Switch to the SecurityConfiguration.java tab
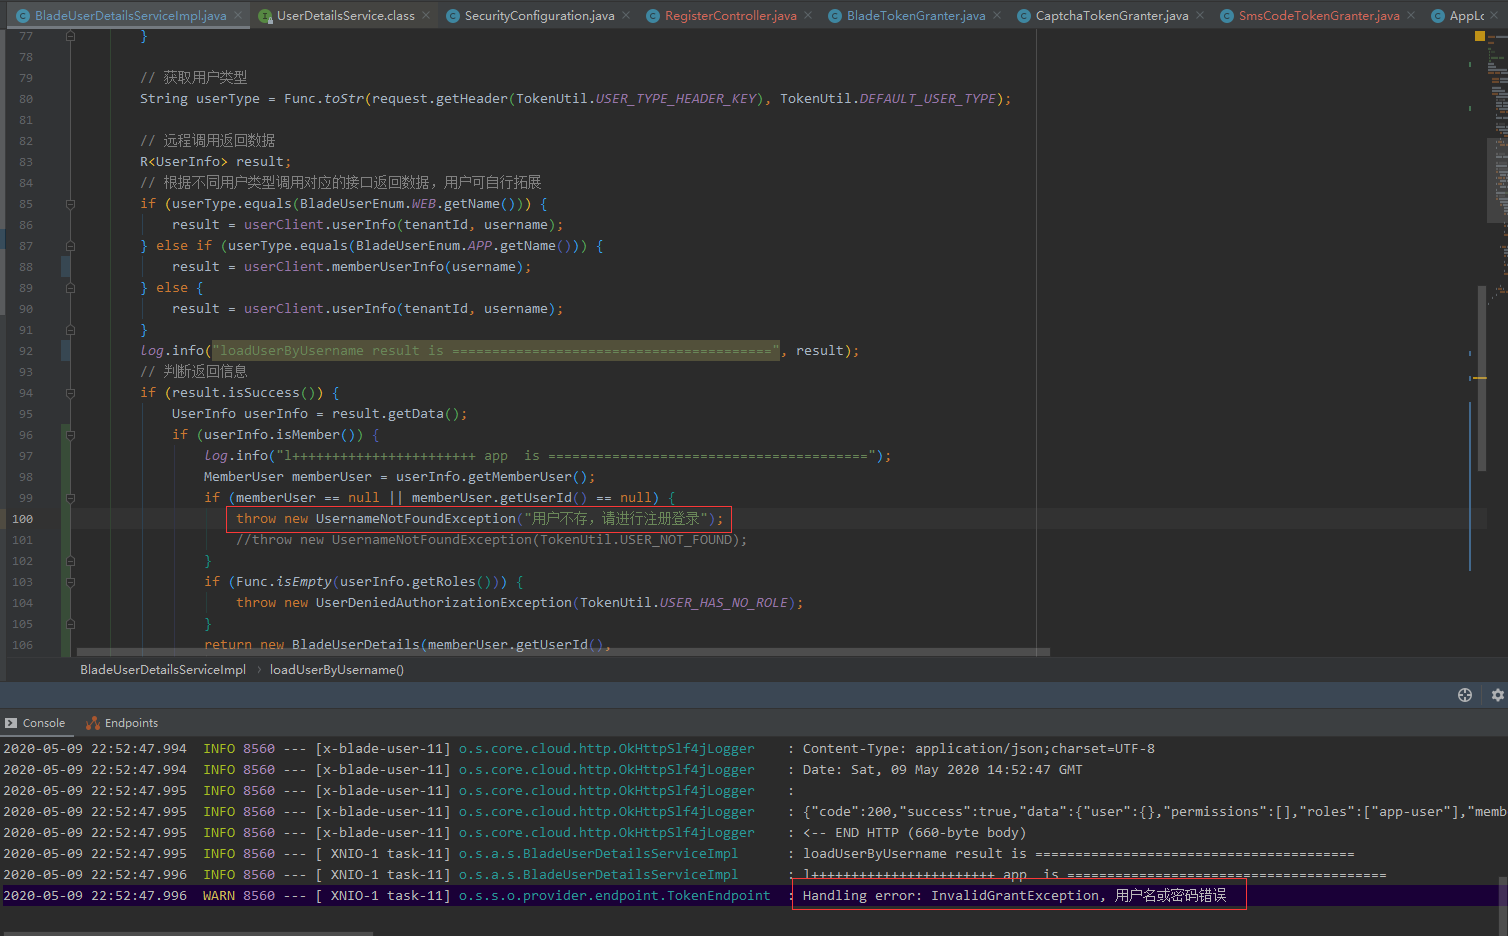 (x=539, y=16)
